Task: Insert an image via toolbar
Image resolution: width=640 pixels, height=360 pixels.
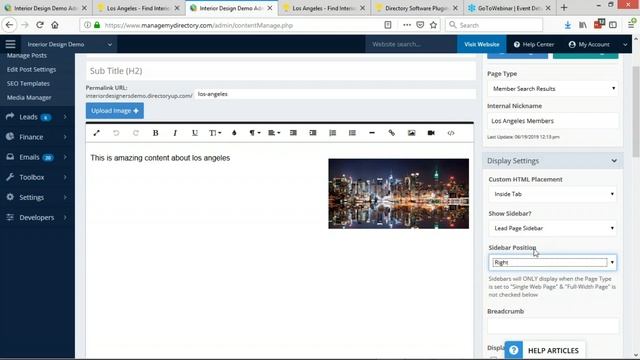Action: point(411,133)
